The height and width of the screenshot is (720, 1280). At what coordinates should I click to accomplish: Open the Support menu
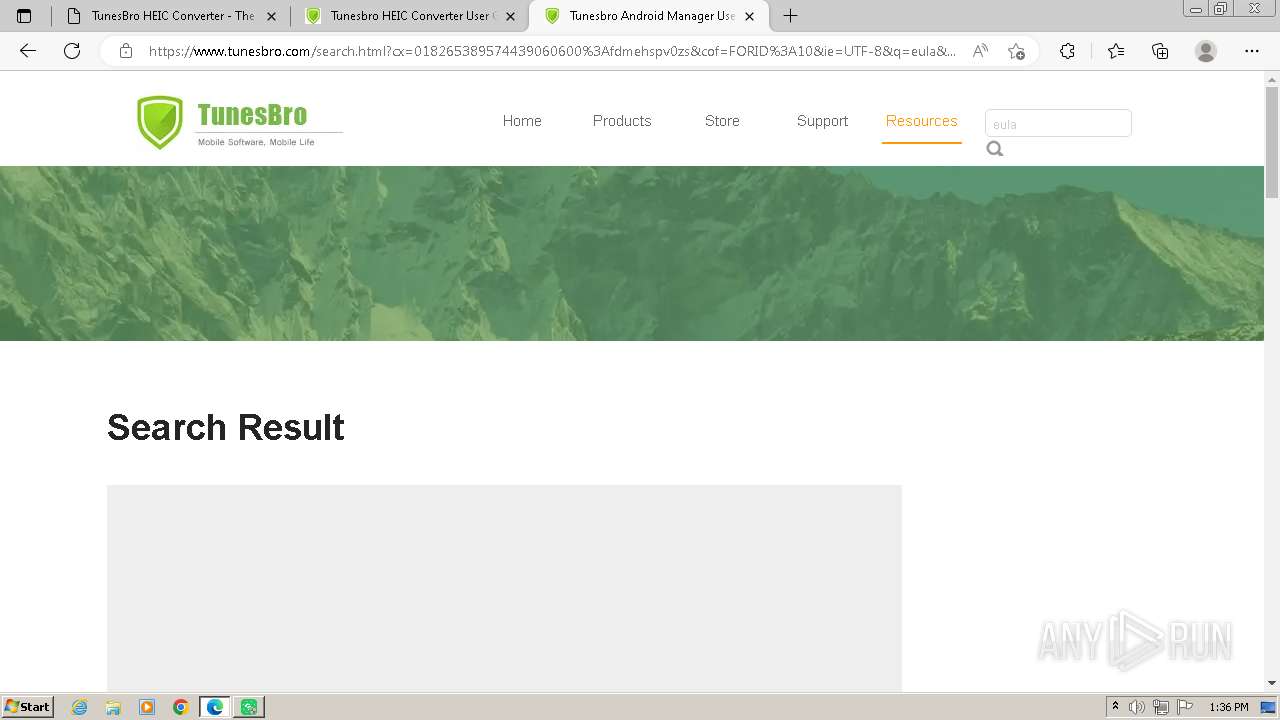(x=822, y=121)
